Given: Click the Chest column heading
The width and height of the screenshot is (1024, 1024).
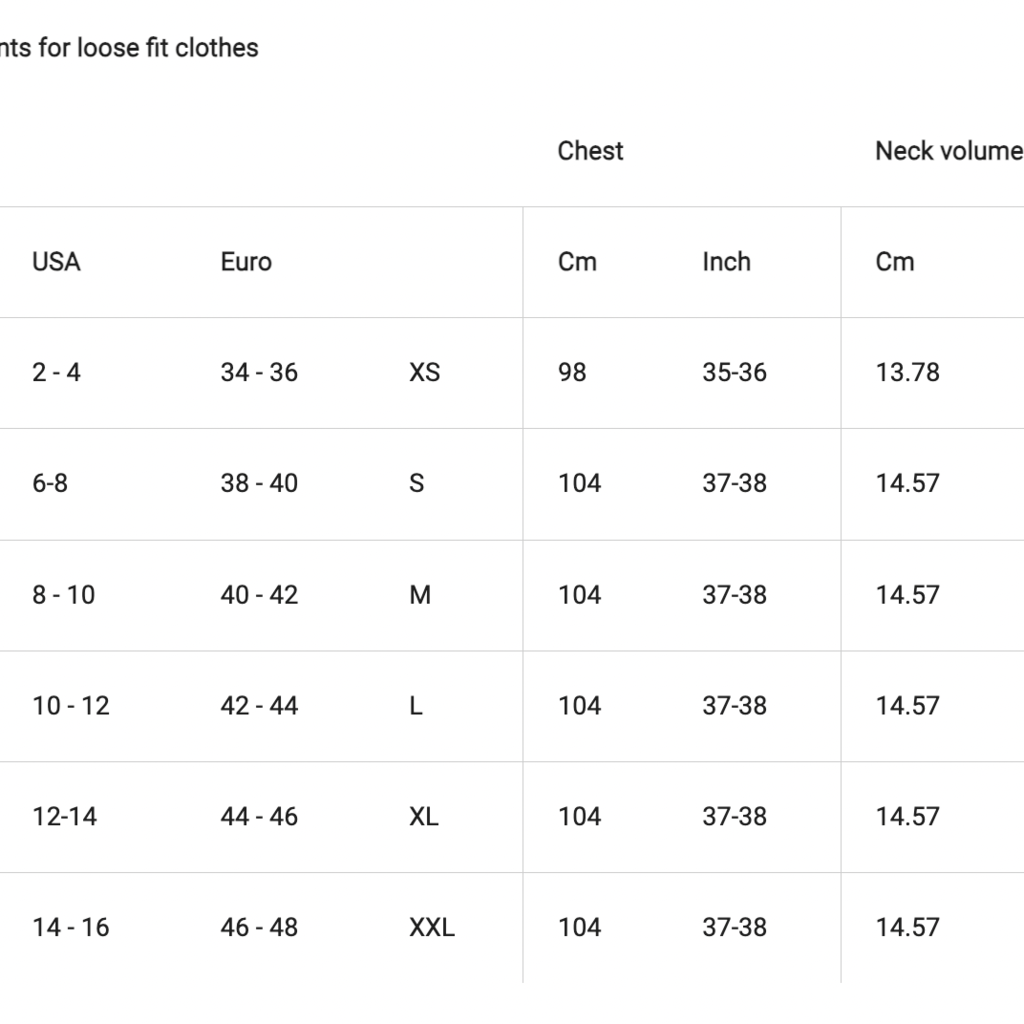Looking at the screenshot, I should click(x=590, y=151).
